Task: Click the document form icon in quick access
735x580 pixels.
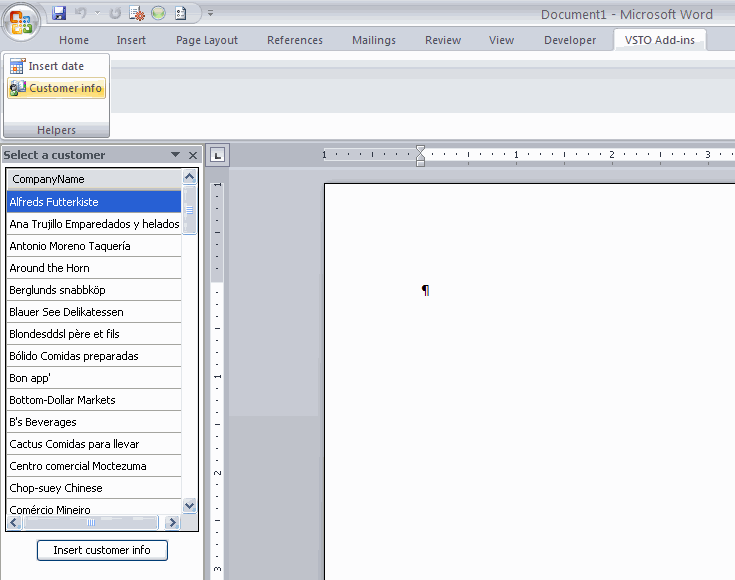Action: 181,13
